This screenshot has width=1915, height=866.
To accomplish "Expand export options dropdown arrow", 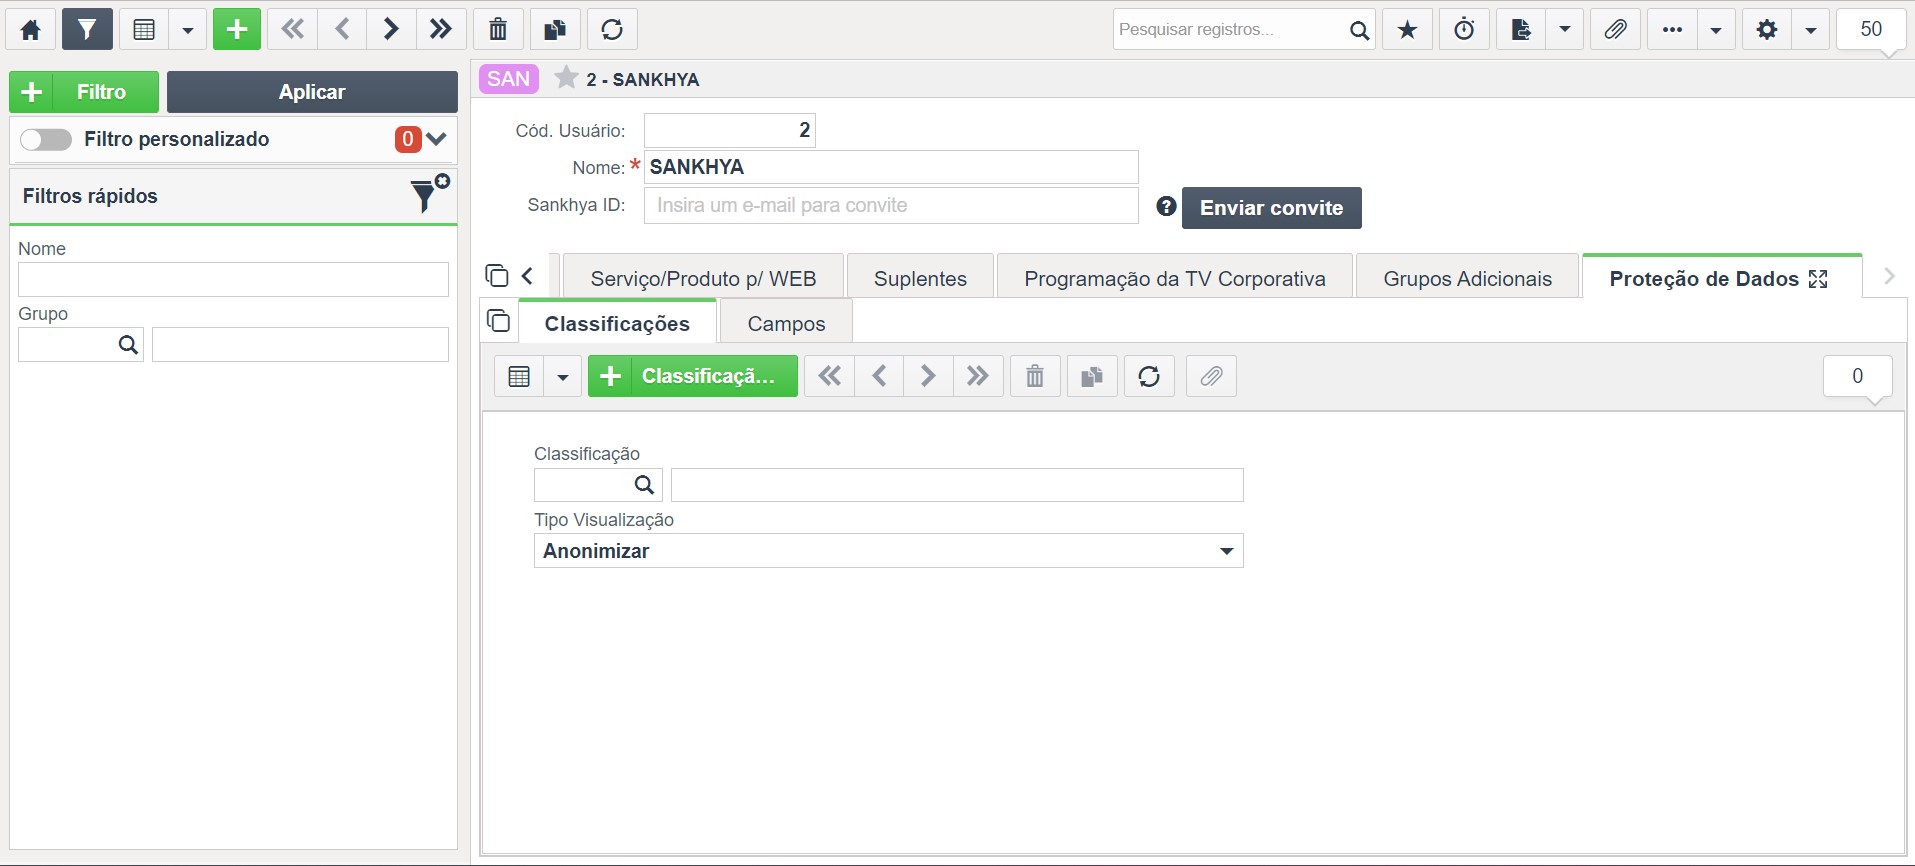I will [x=1565, y=29].
